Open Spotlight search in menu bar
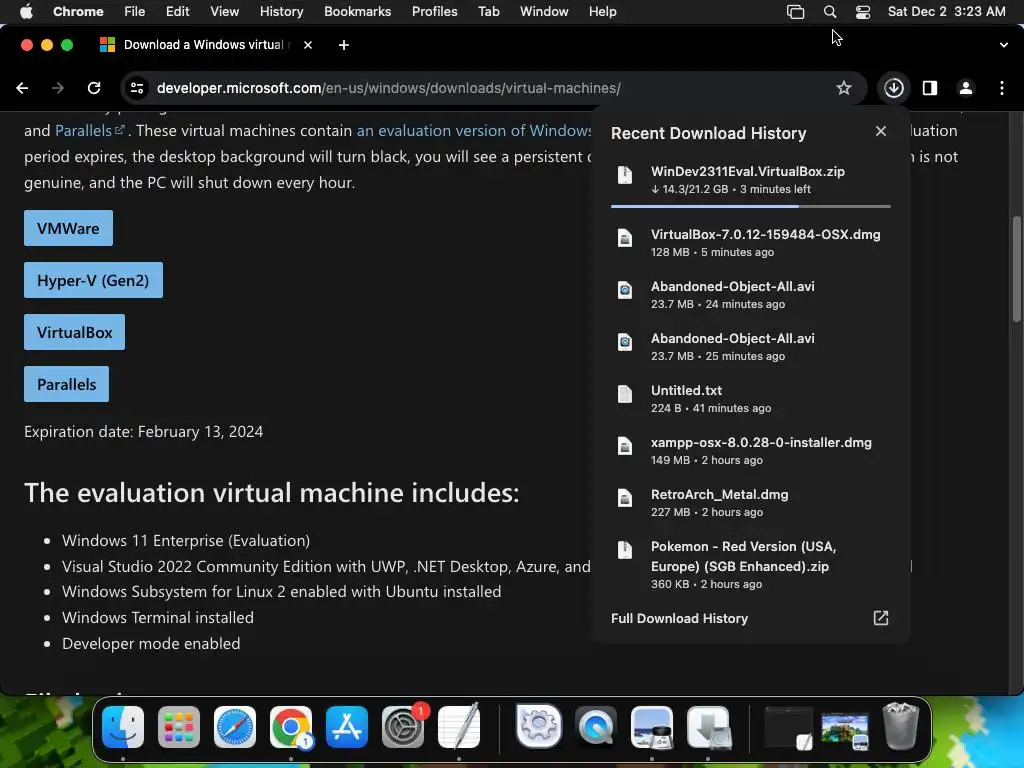The width and height of the screenshot is (1024, 768). [830, 12]
